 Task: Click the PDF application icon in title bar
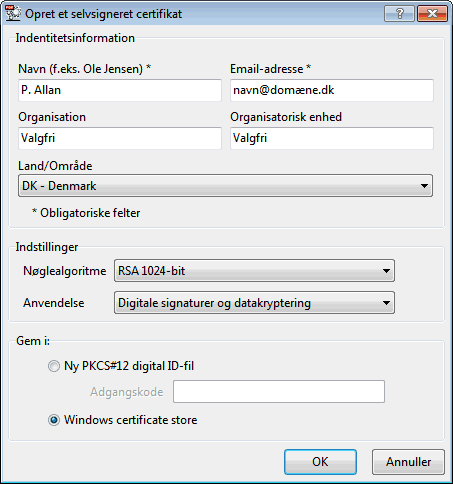tap(13, 13)
